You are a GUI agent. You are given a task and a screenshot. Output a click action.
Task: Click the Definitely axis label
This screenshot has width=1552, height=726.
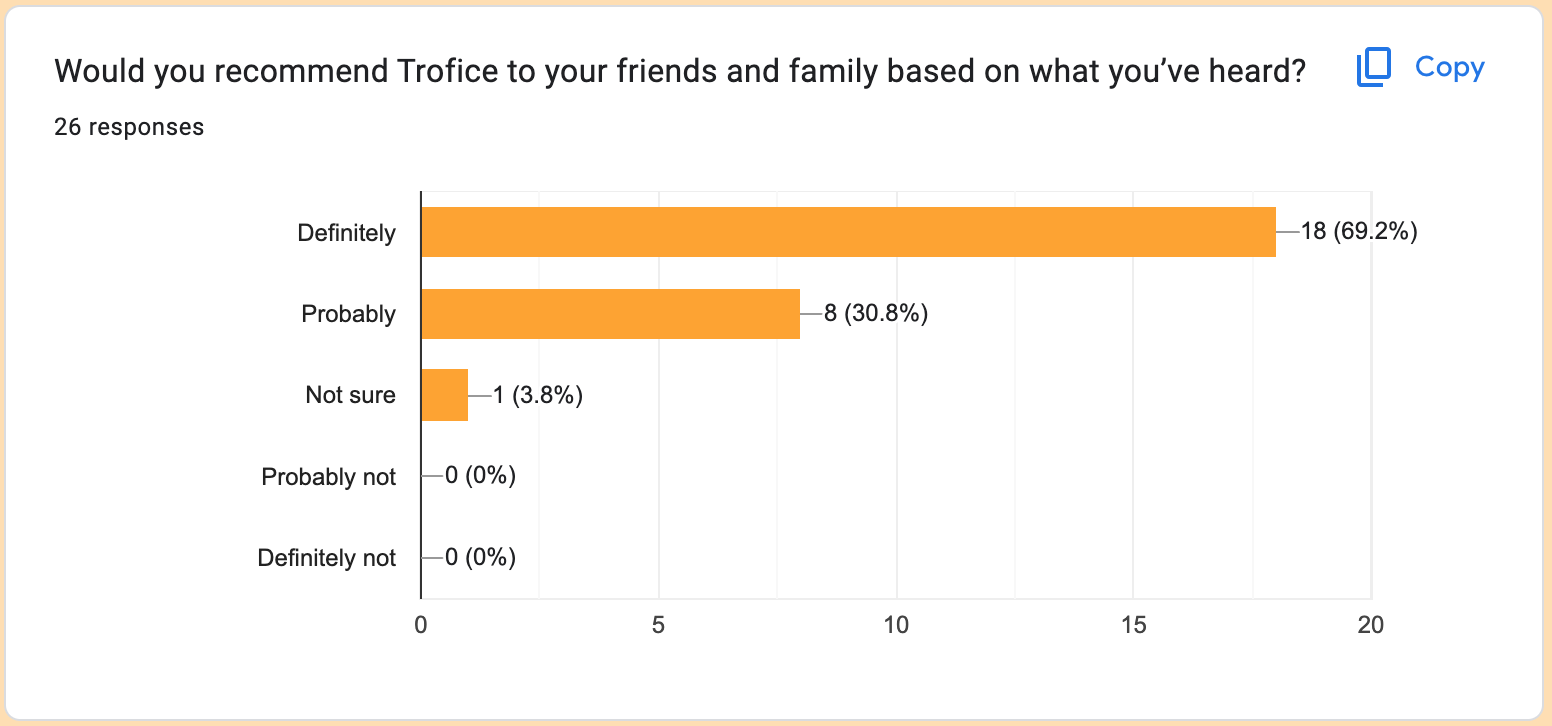point(347,234)
